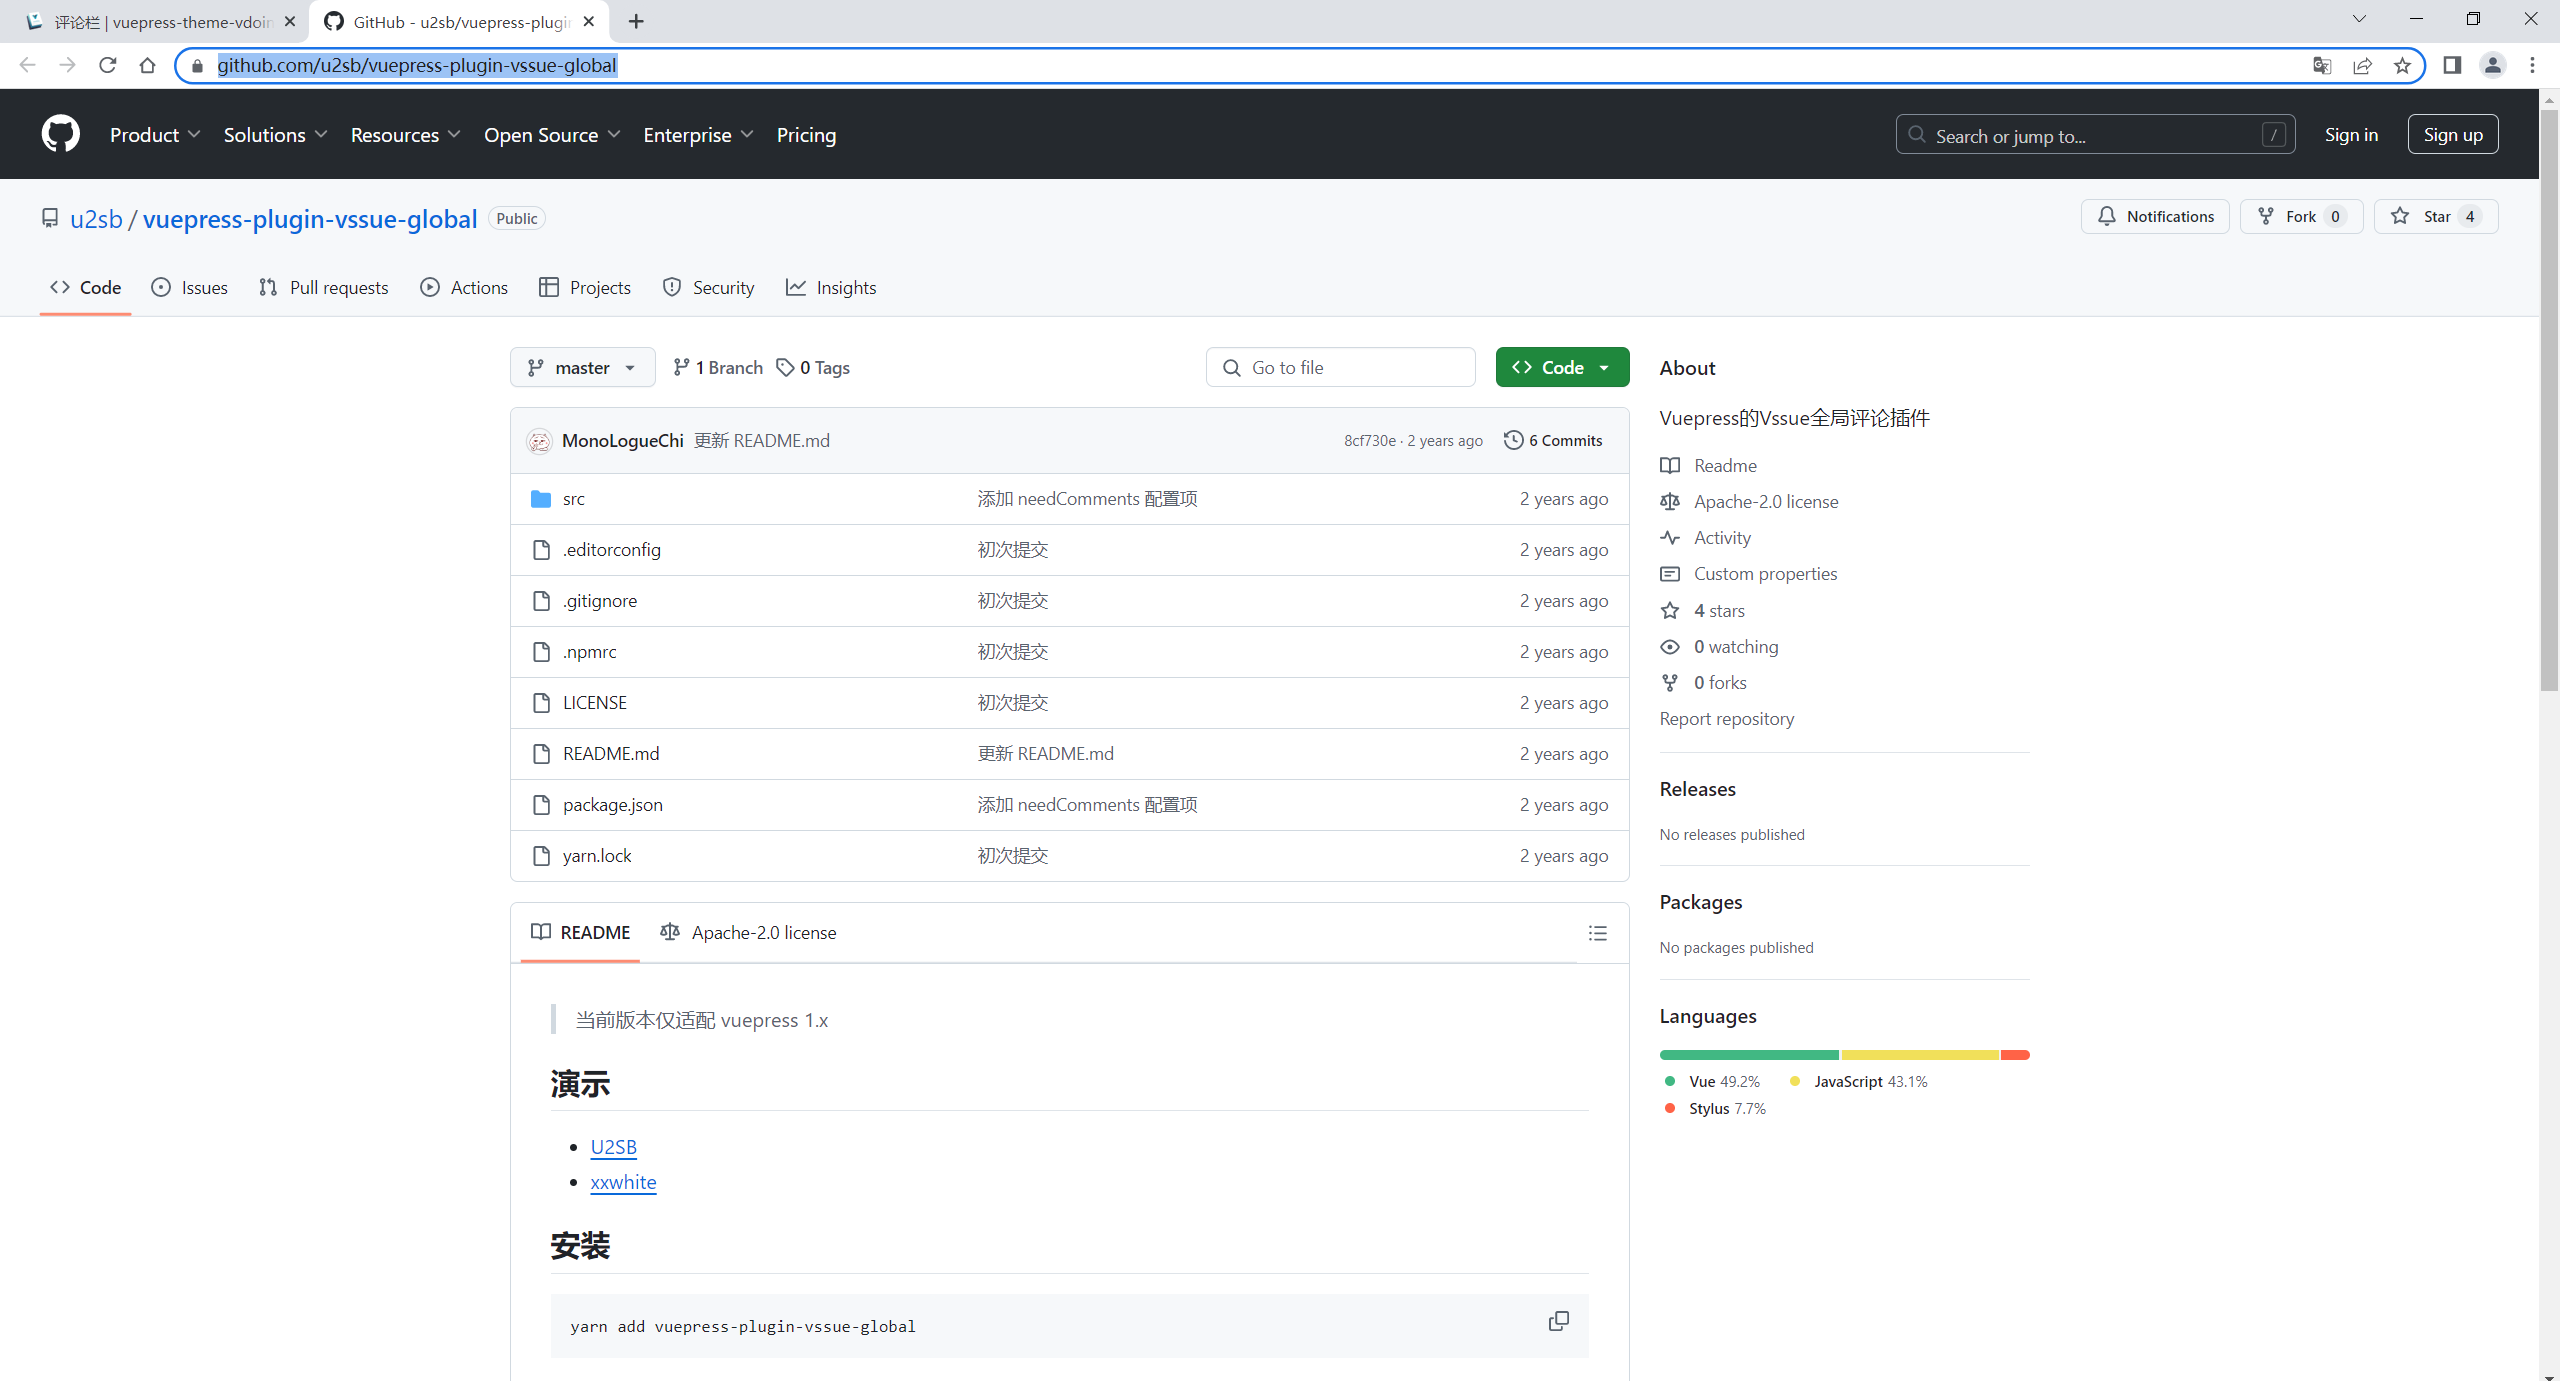This screenshot has height=1381, width=2560.
Task: Click the scale icon beside Apache-2.0 license in About
Action: point(1670,501)
